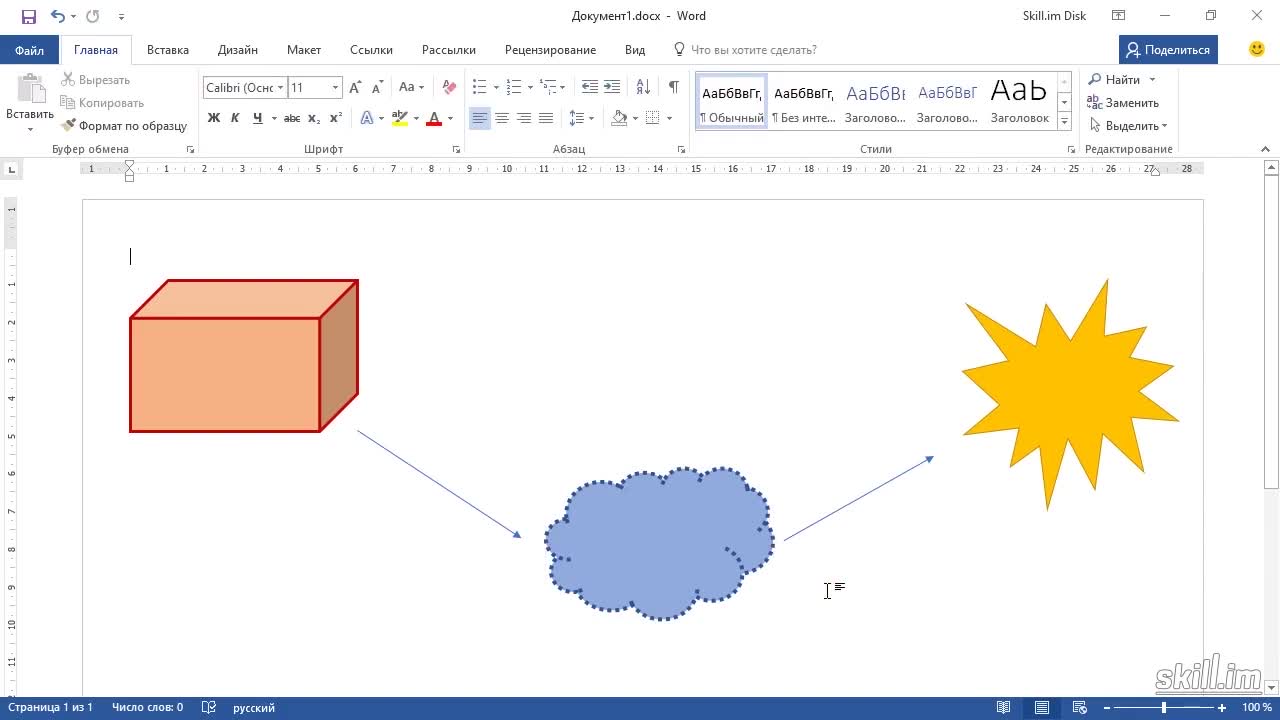Image resolution: width=1280 pixels, height=720 pixels.
Task: Switch to the Рецензирование tab
Action: [550, 50]
